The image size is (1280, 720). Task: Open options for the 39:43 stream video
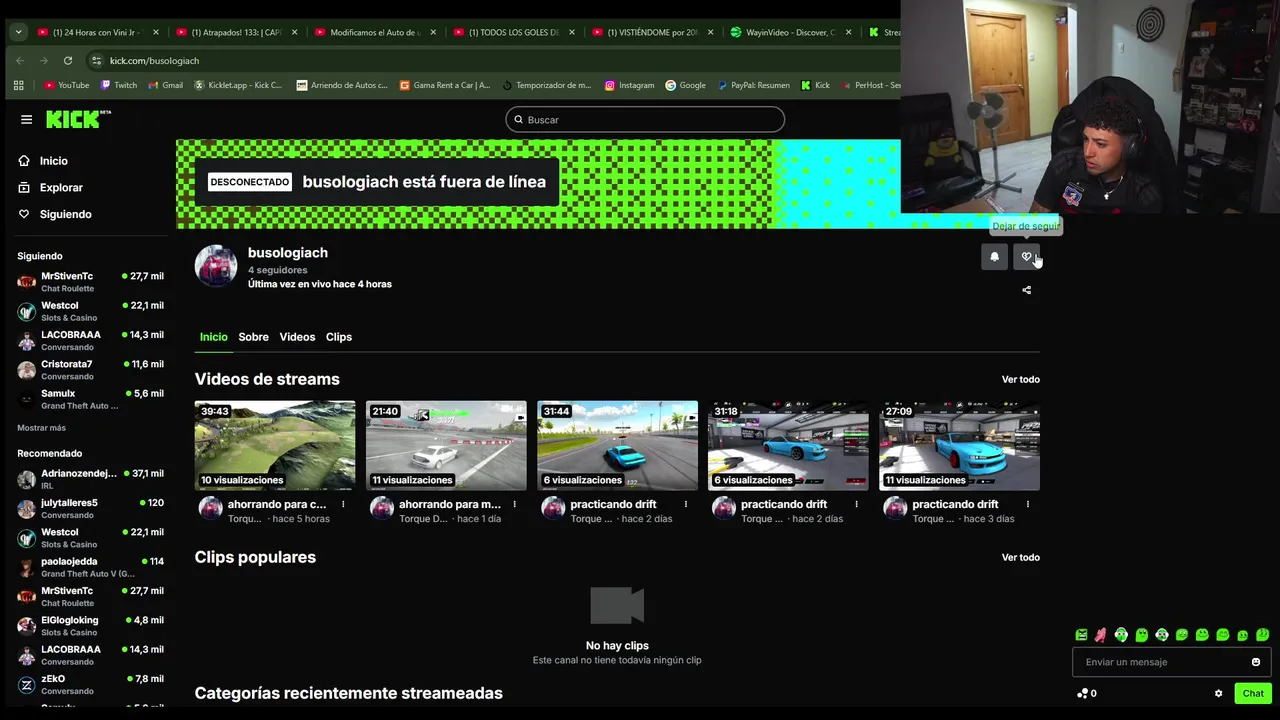[x=343, y=504]
